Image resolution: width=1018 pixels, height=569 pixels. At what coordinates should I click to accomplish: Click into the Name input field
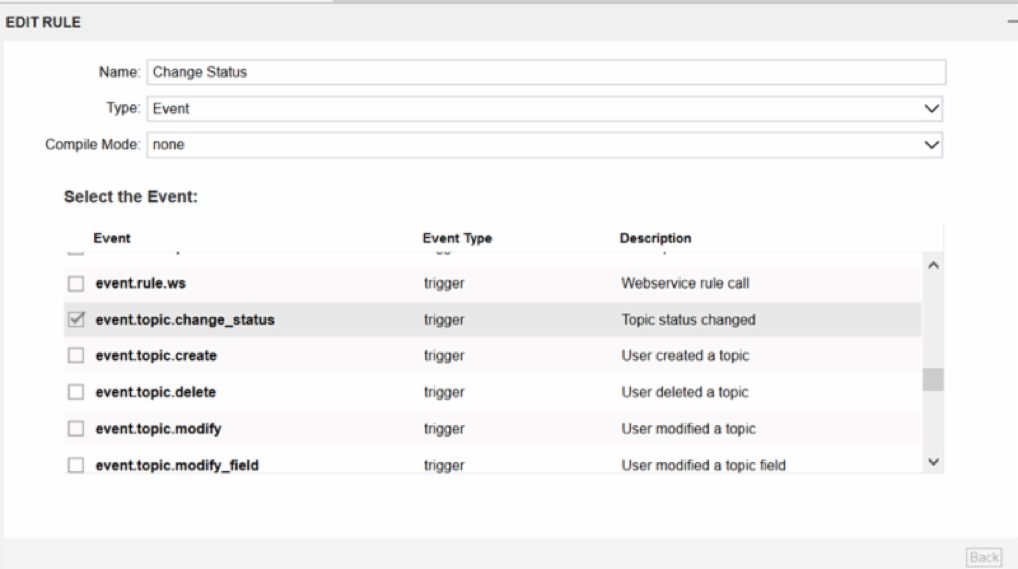[x=545, y=72]
